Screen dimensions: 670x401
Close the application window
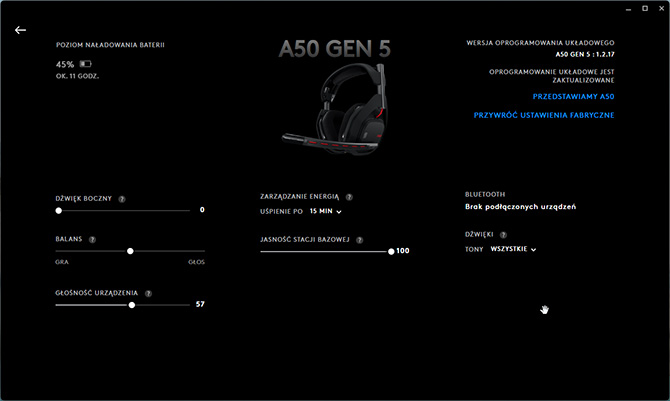[661, 8]
